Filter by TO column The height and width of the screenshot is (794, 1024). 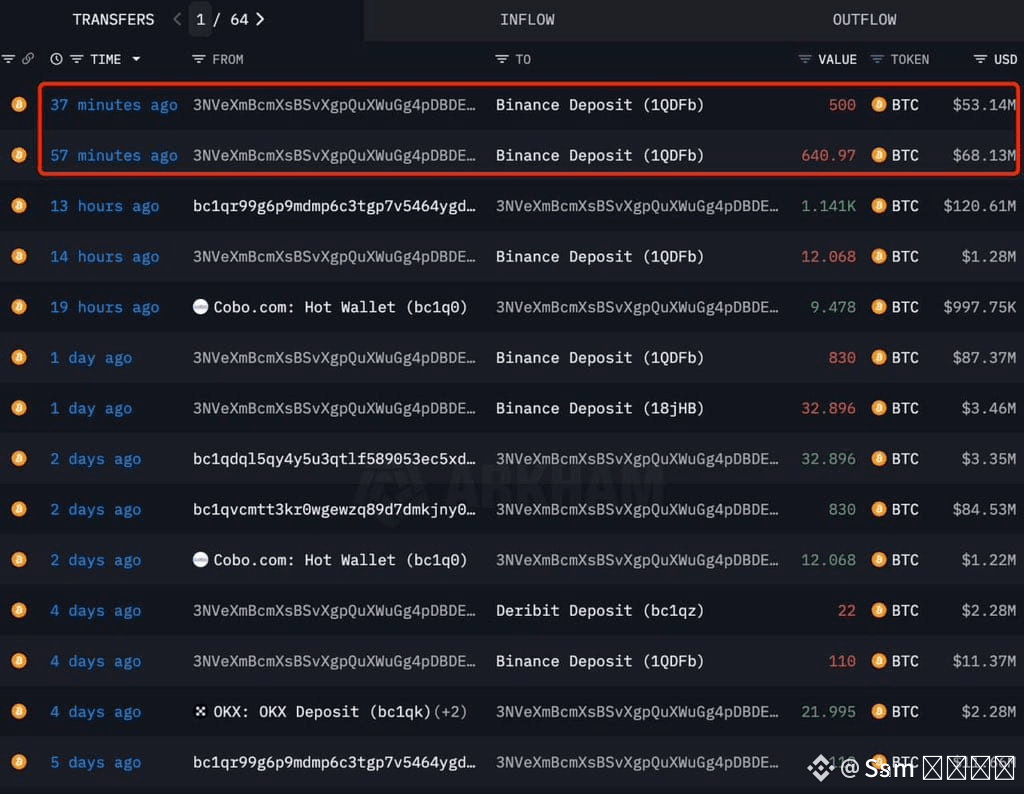pos(501,59)
